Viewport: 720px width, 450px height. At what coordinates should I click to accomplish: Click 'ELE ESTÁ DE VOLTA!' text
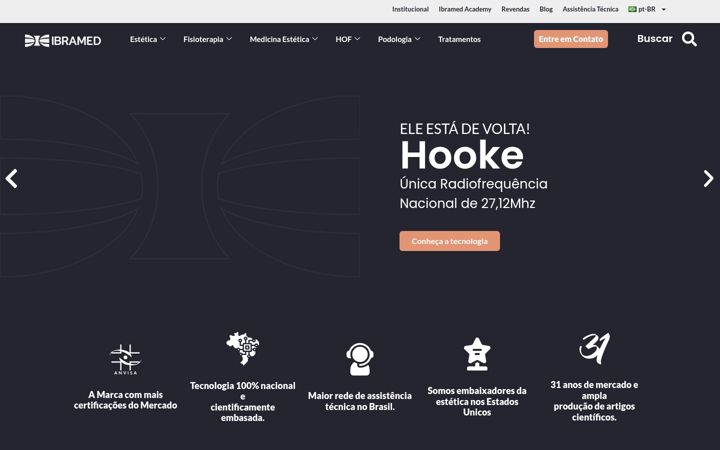465,129
